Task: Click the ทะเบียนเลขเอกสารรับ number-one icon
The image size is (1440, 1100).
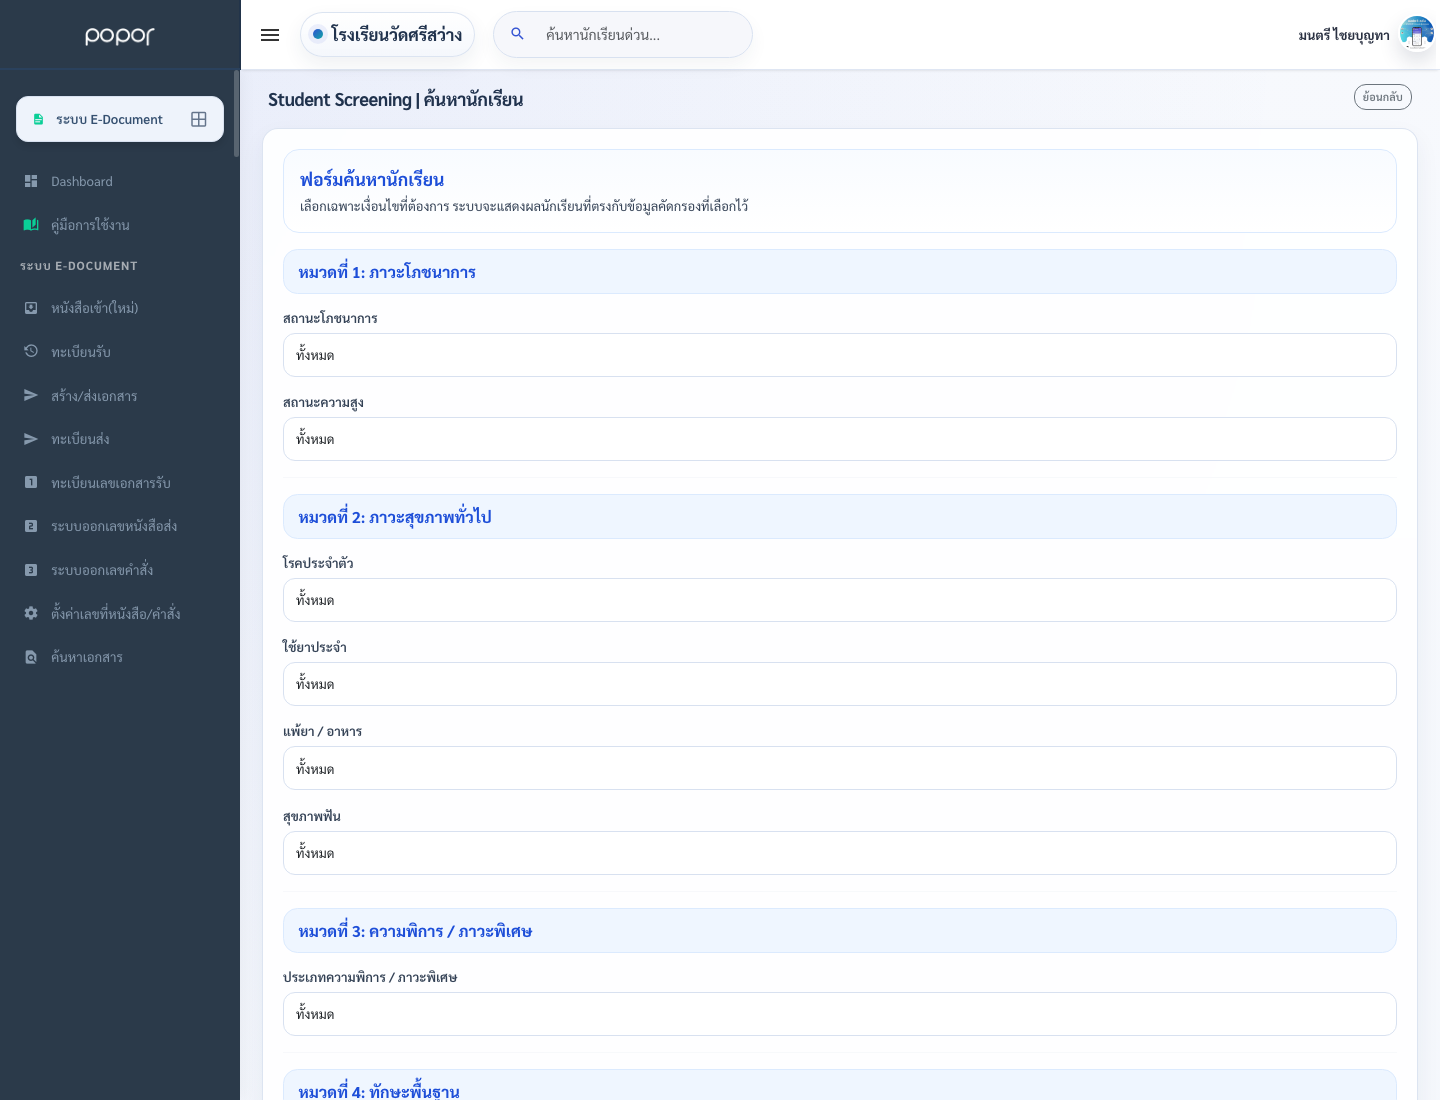Action: tap(31, 482)
